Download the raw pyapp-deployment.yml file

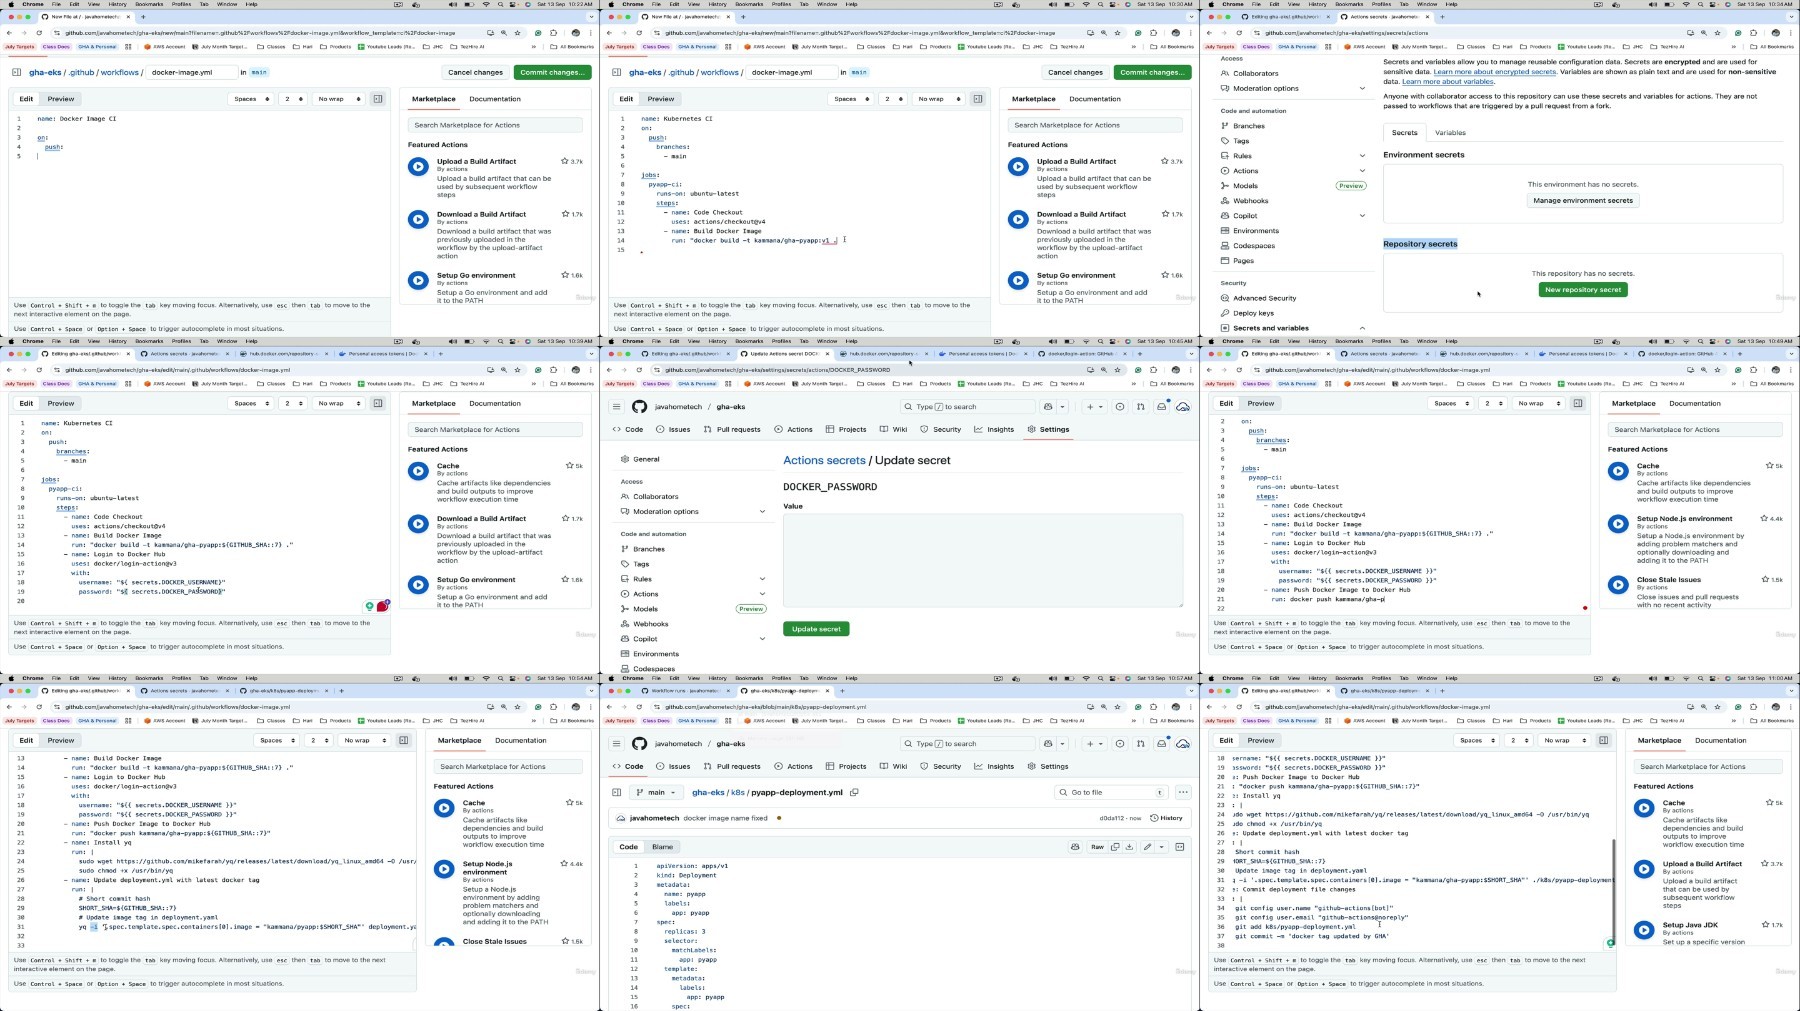pos(1129,847)
